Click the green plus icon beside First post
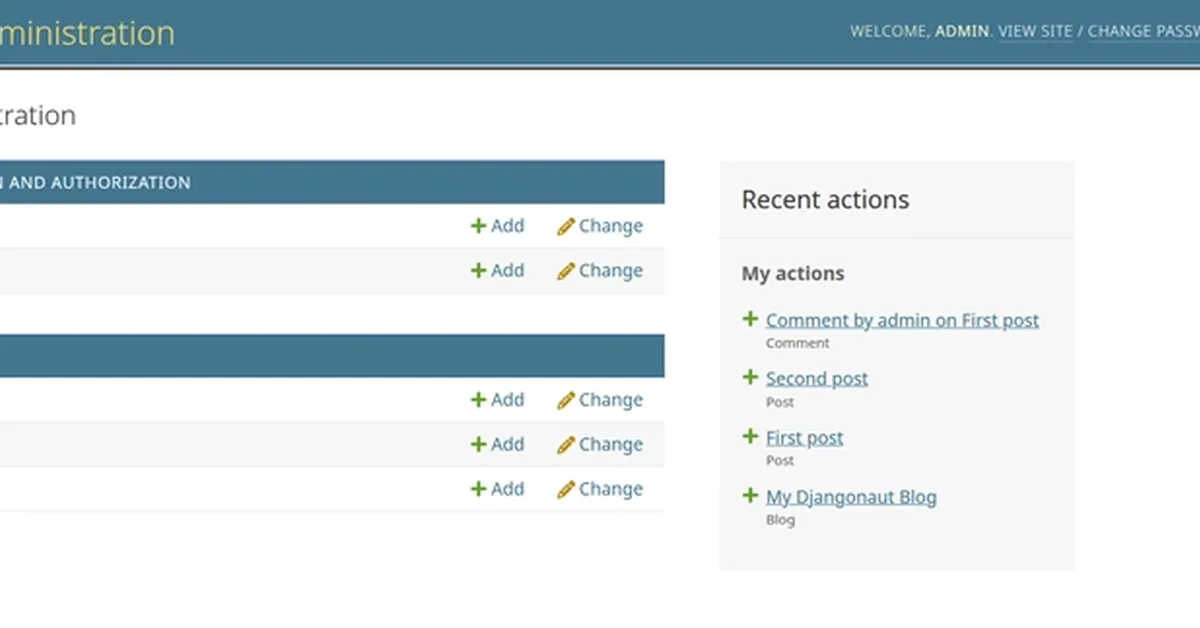The height and width of the screenshot is (628, 1200). [x=751, y=436]
